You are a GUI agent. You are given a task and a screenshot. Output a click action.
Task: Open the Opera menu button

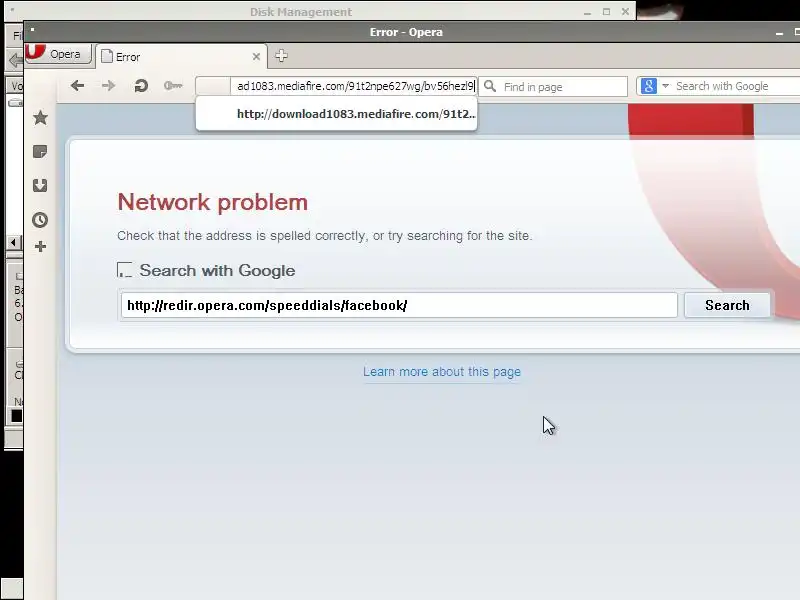(59, 54)
